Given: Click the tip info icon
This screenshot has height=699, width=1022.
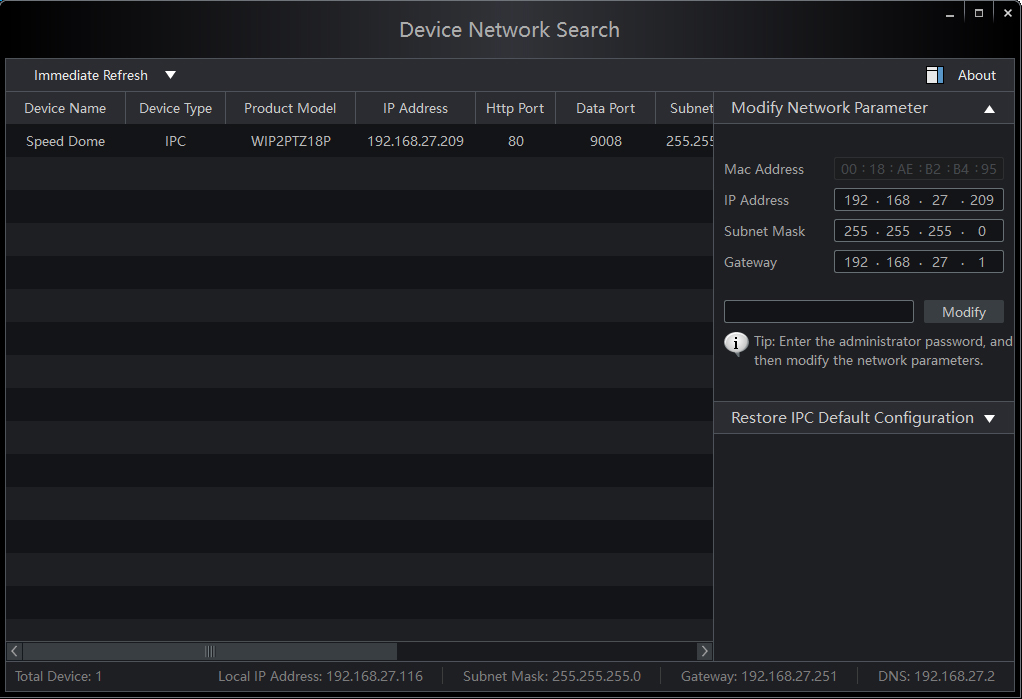Looking at the screenshot, I should pyautogui.click(x=736, y=343).
